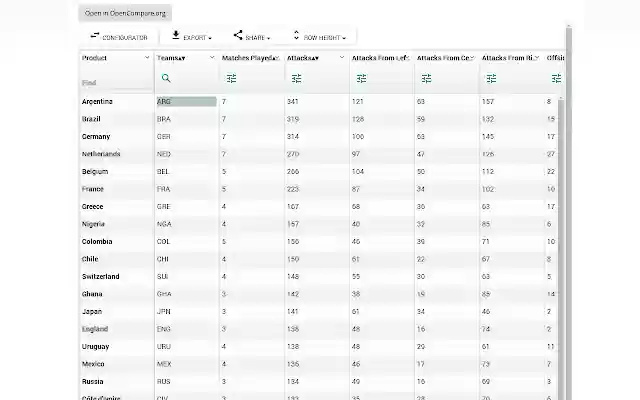Expand the Attacks From Centre column chevron
This screenshot has height=400, width=640.
click(472, 58)
